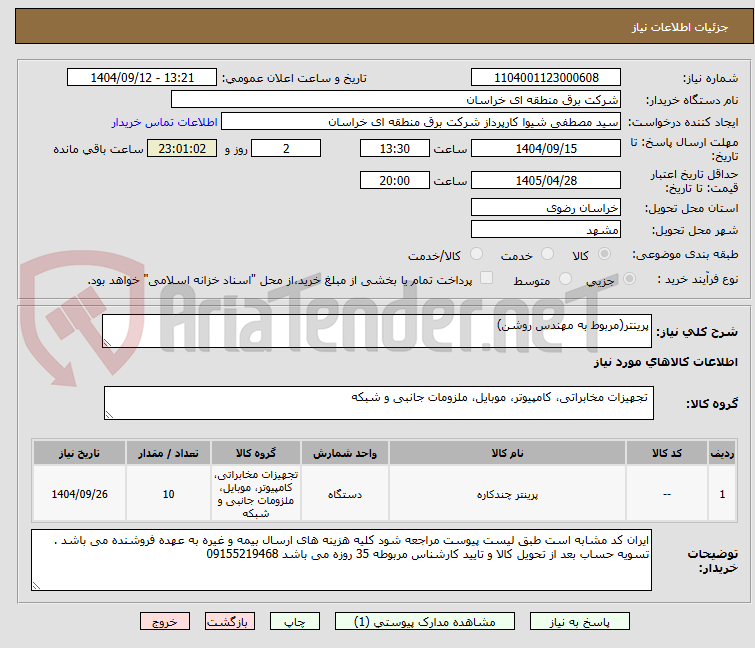Click the واحد شمارش column header

[x=345, y=453]
